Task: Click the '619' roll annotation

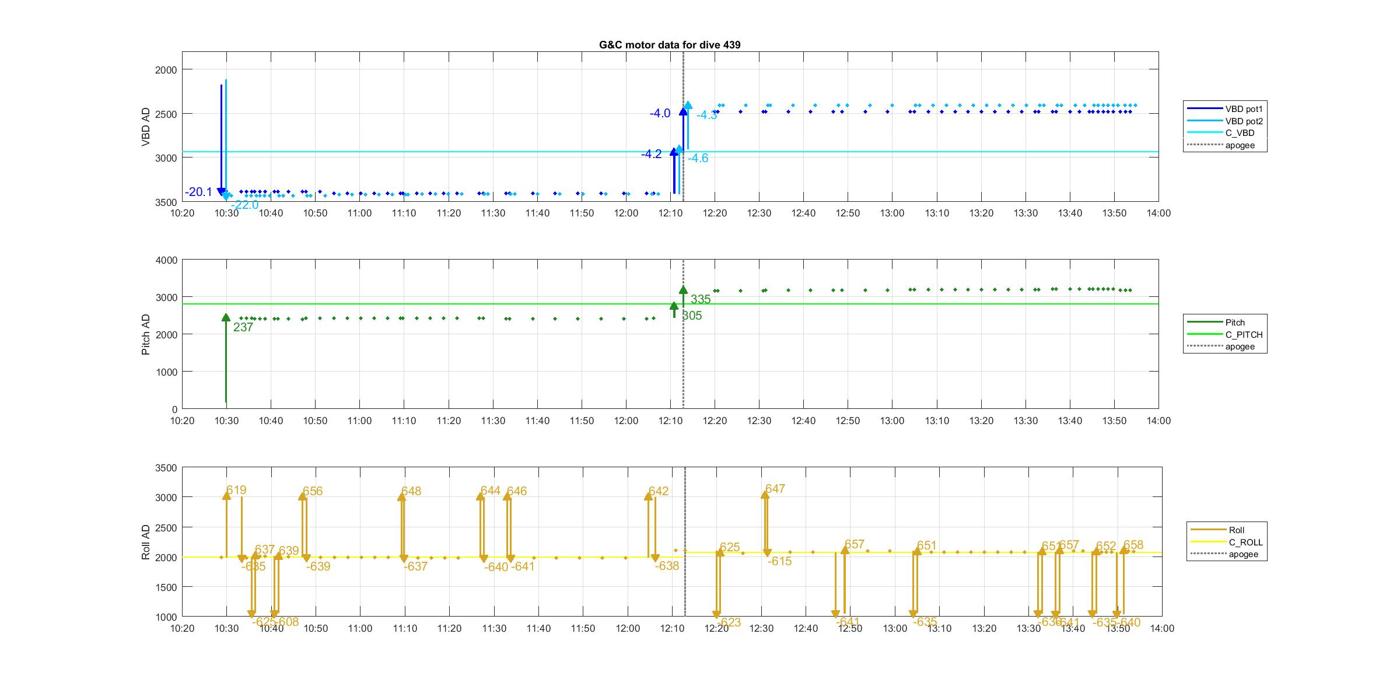Action: pyautogui.click(x=236, y=490)
